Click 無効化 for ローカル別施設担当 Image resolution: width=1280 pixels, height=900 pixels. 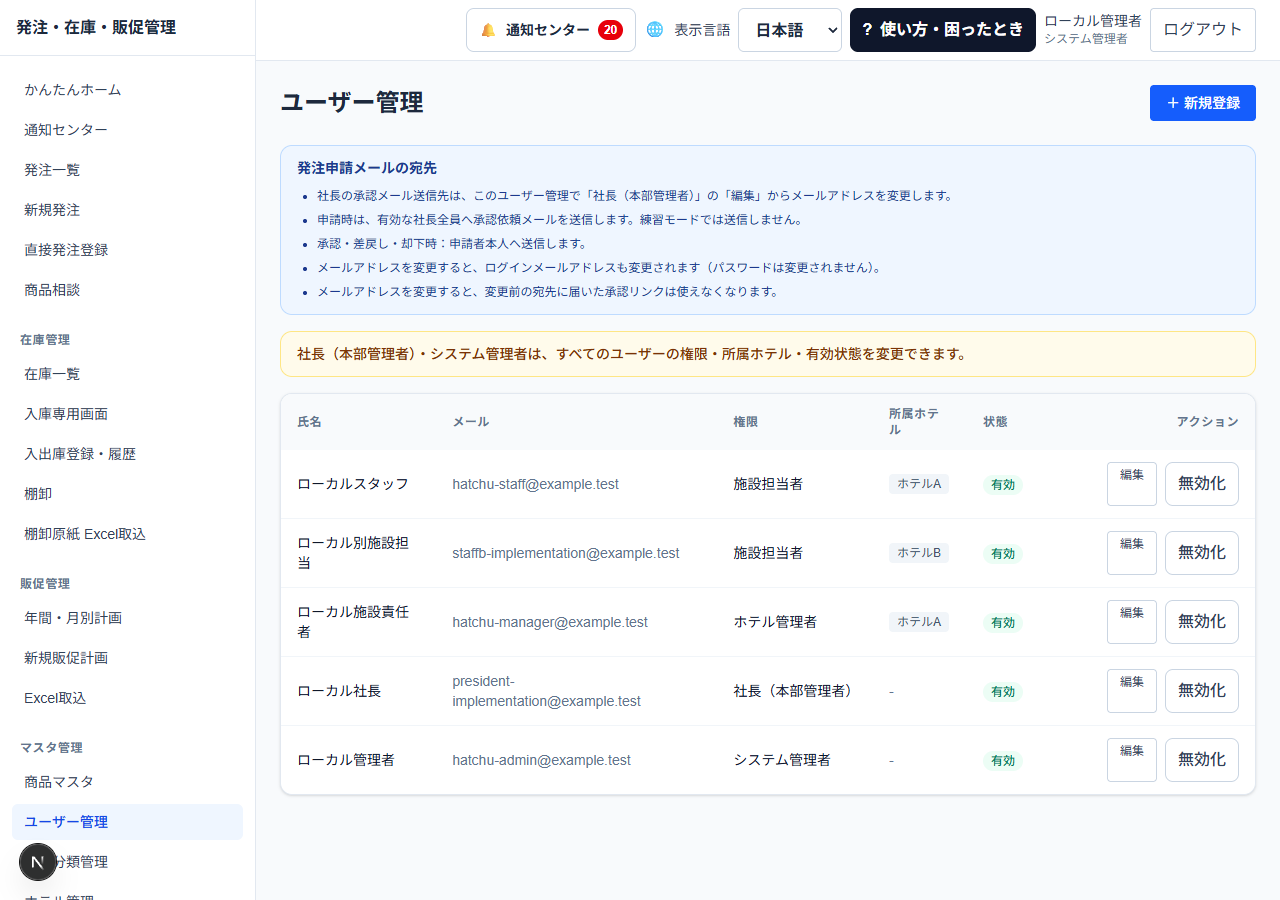tap(1202, 553)
